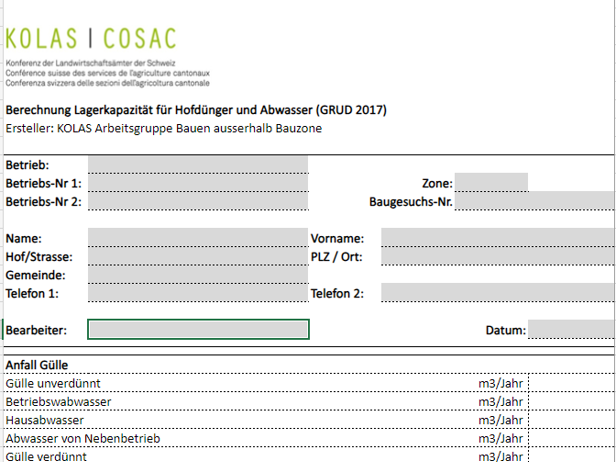This screenshot has width=616, height=462.
Task: Select the Vorname input field
Action: [497, 238]
